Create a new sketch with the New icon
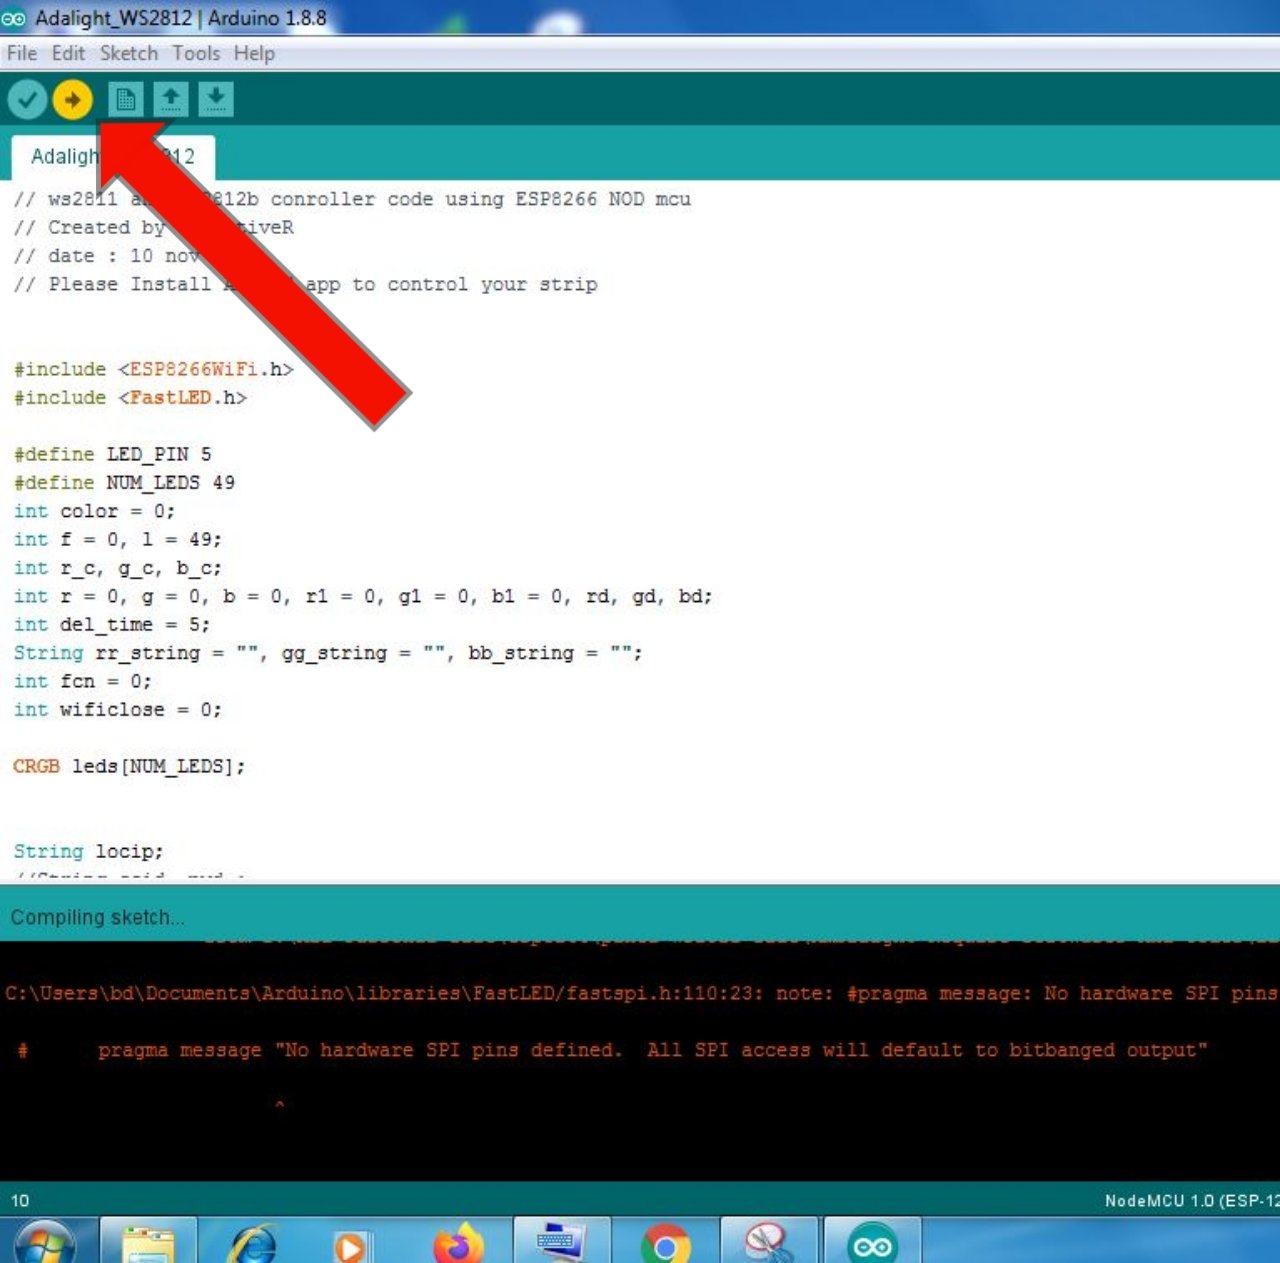The image size is (1280, 1263). coord(126,99)
